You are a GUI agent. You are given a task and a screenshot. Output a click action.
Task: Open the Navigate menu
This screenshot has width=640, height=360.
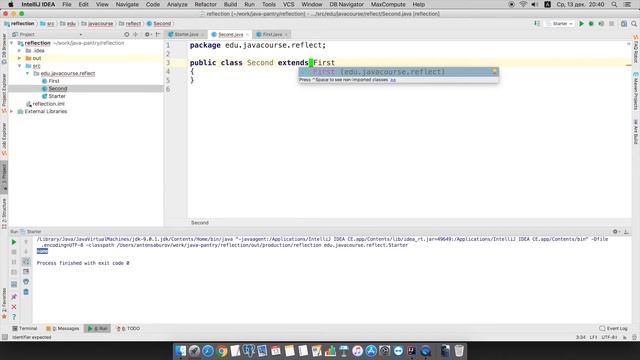(127, 4)
